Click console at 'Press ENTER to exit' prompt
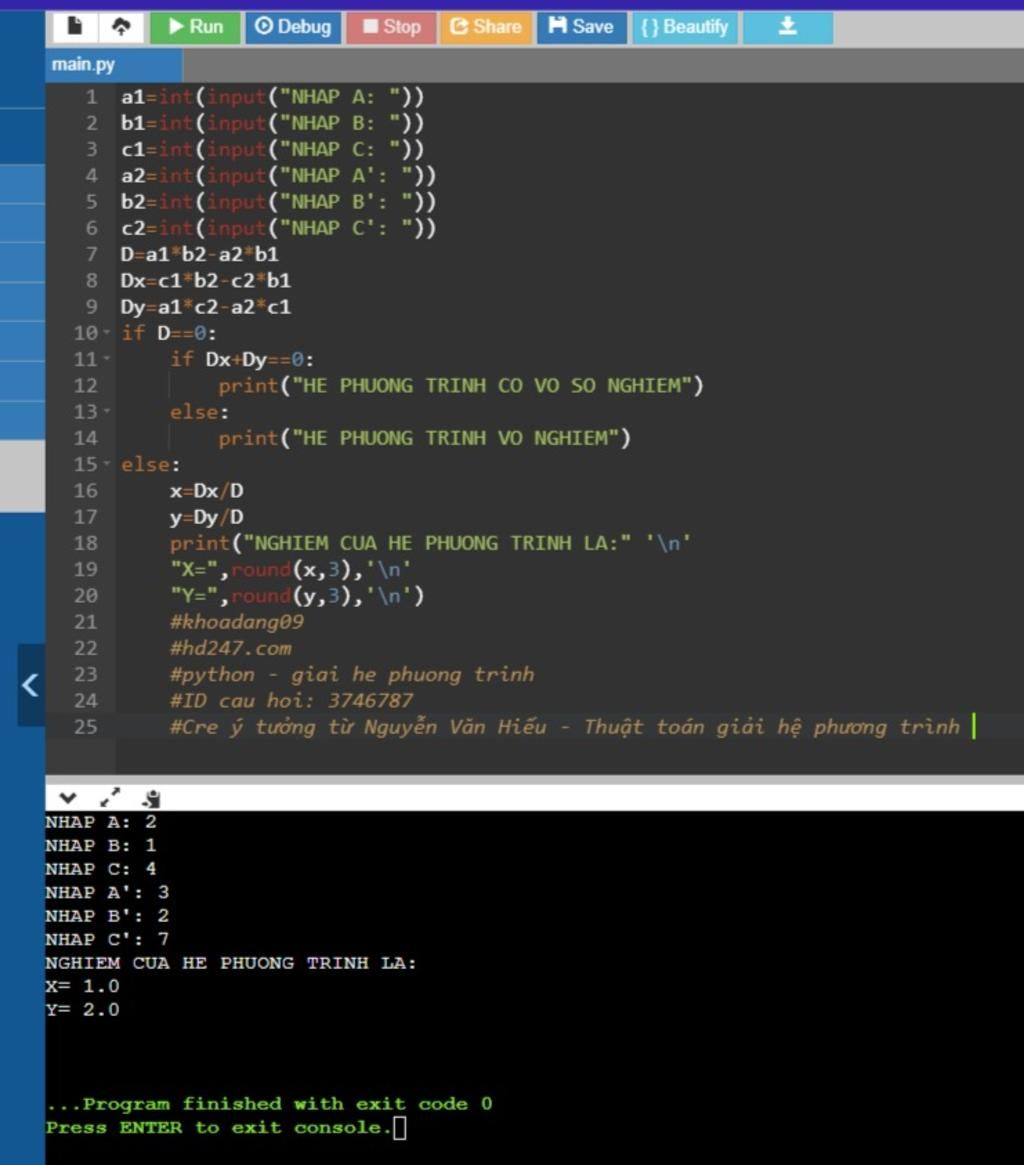1024x1165 pixels. (400, 1128)
